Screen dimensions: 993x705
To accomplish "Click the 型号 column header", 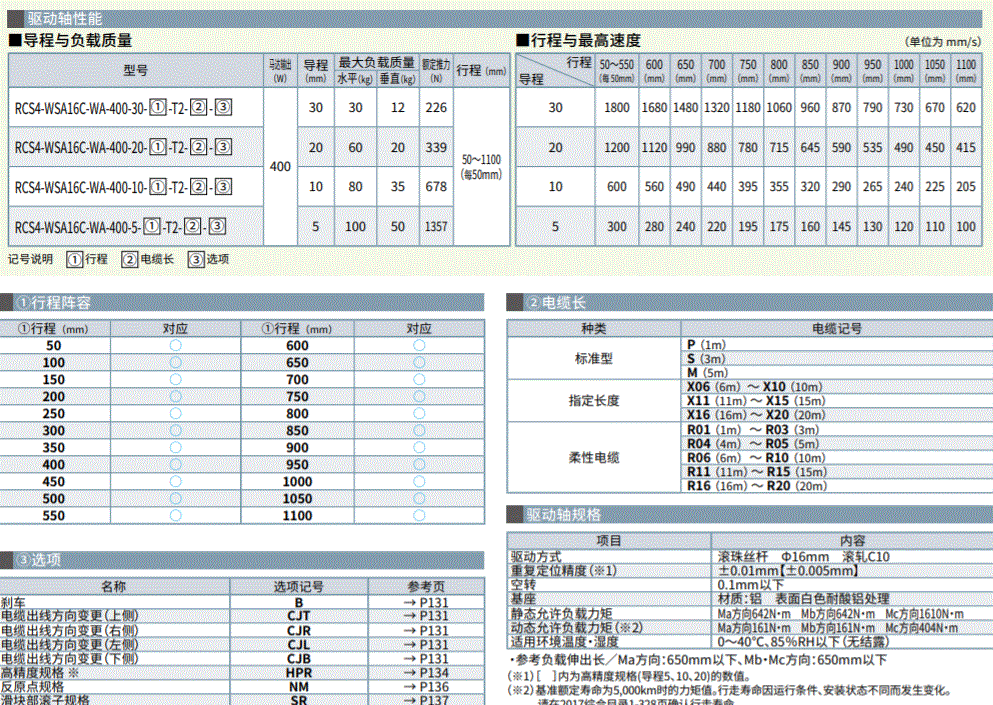I will tap(136, 70).
